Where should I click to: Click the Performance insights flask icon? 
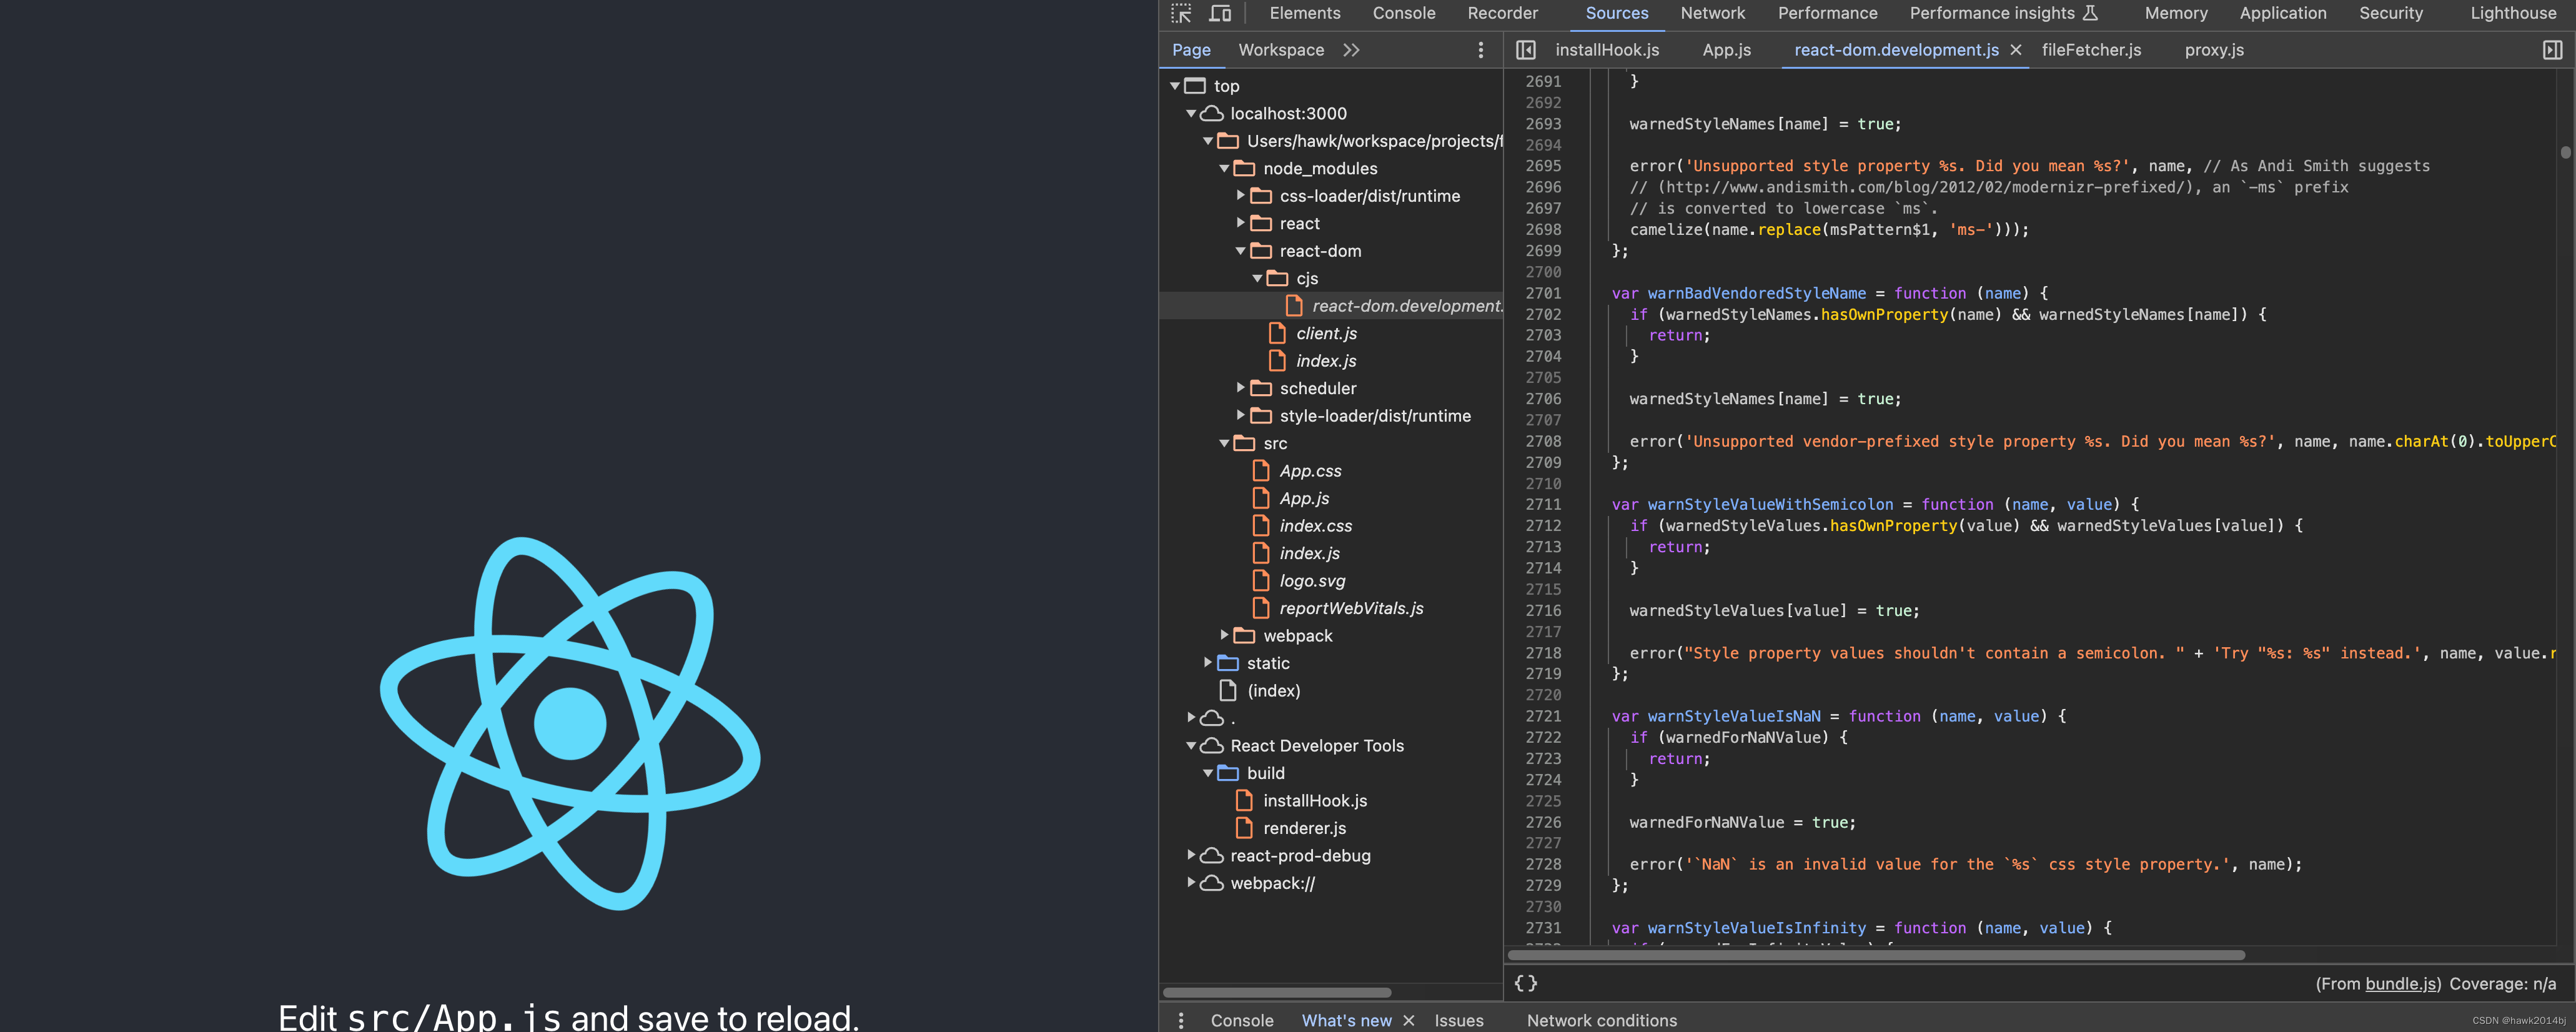(2090, 13)
